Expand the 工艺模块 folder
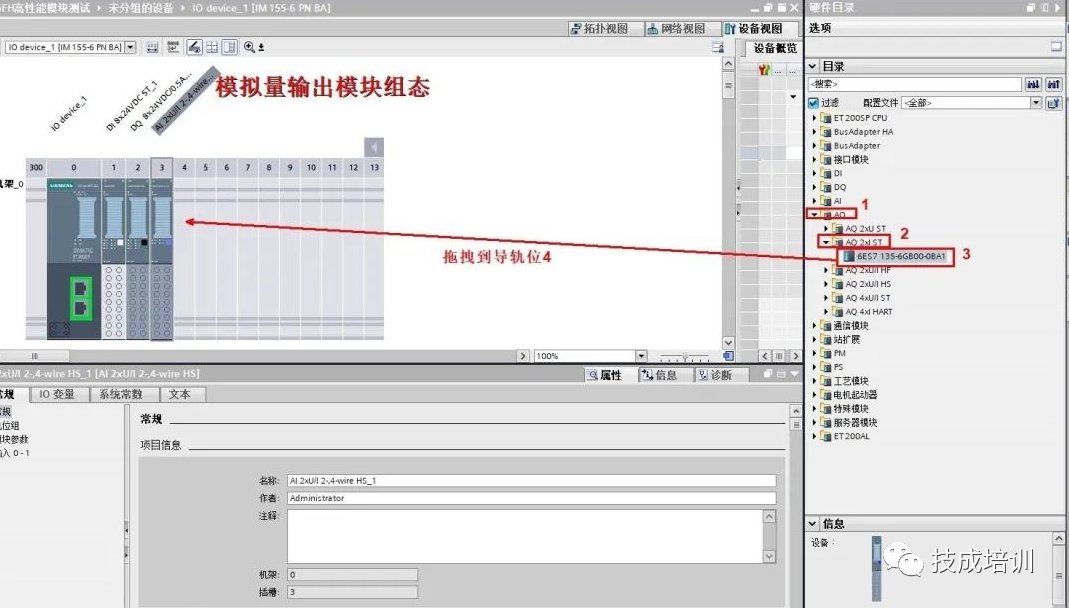 [x=814, y=381]
